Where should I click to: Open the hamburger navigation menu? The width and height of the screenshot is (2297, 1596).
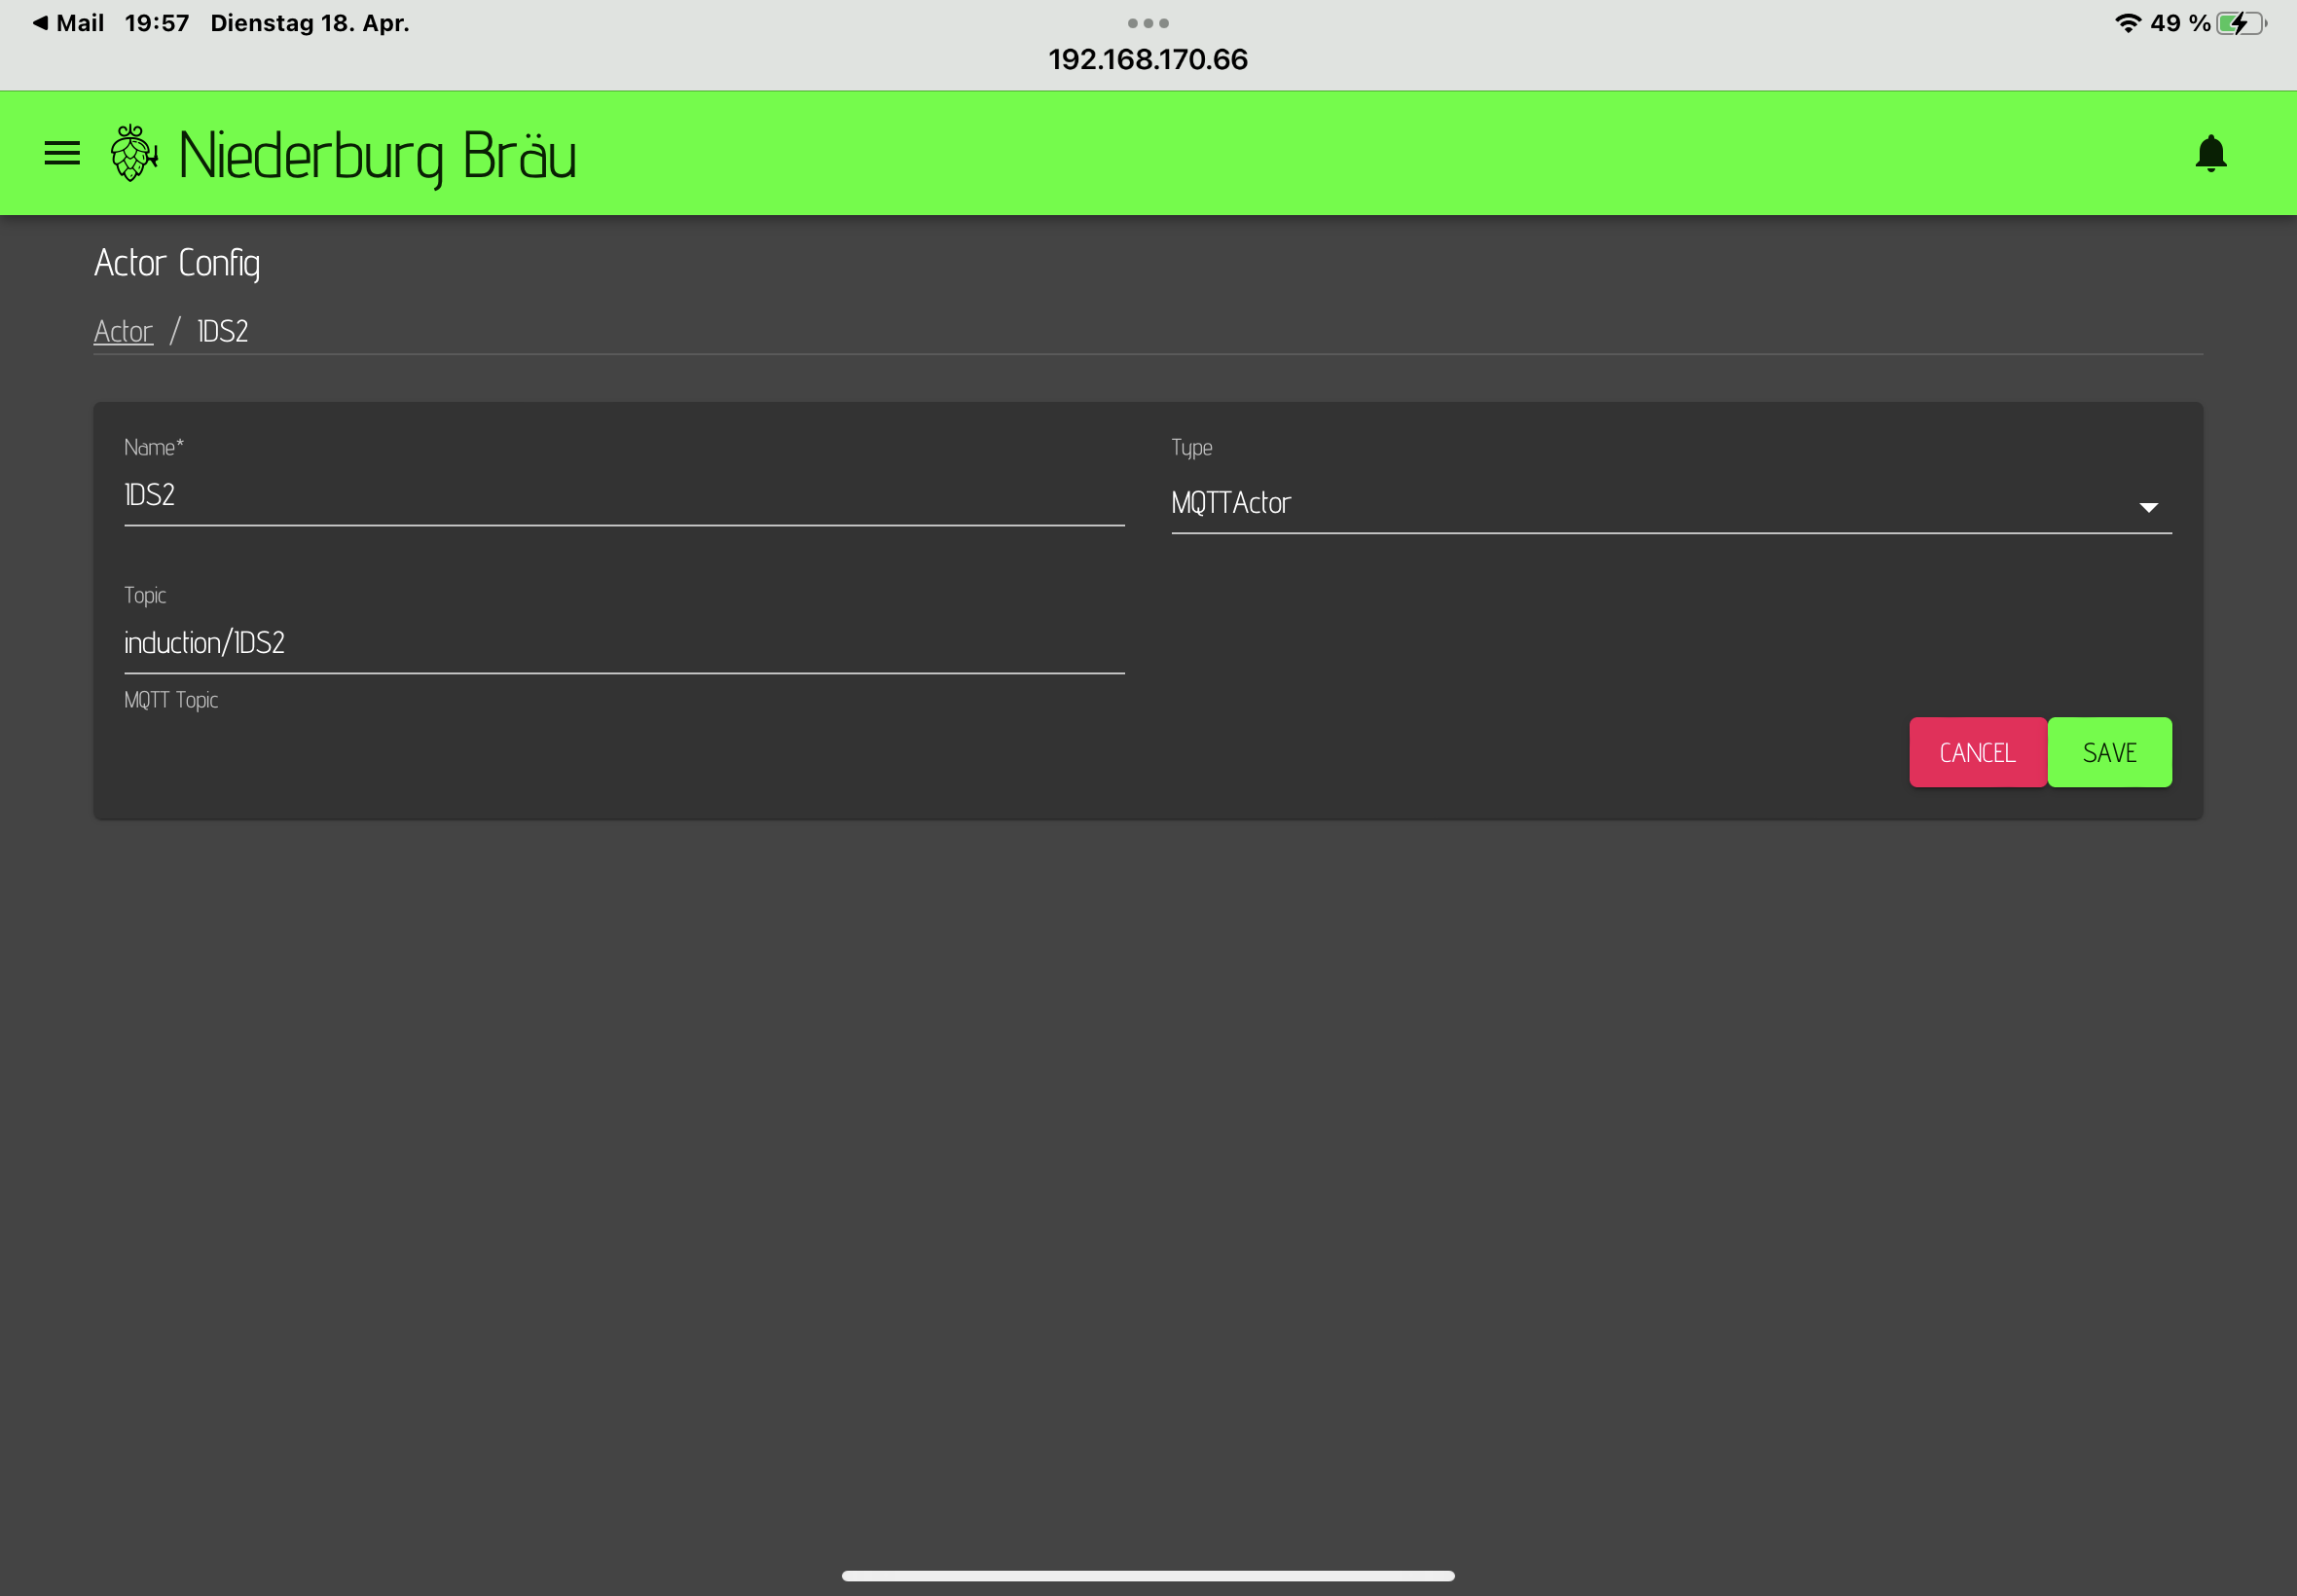62,153
